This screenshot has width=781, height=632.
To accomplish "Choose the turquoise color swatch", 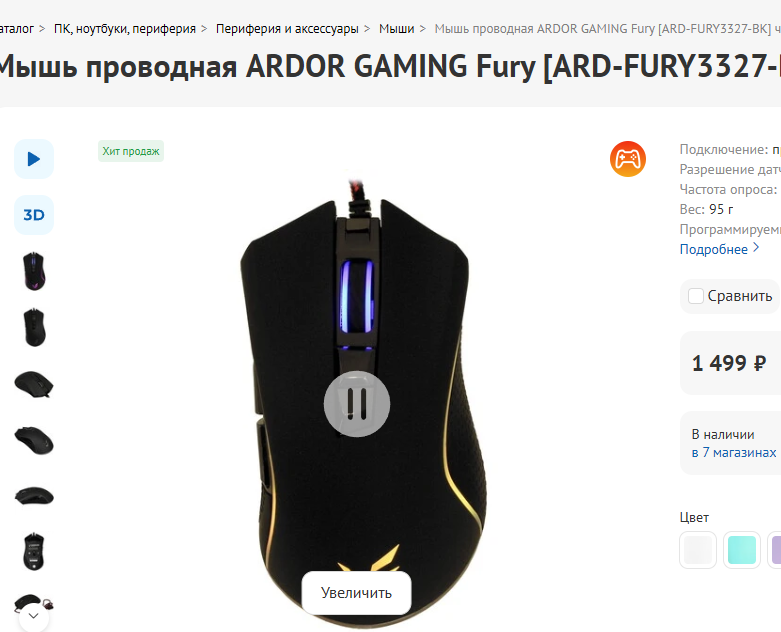I will pos(742,550).
